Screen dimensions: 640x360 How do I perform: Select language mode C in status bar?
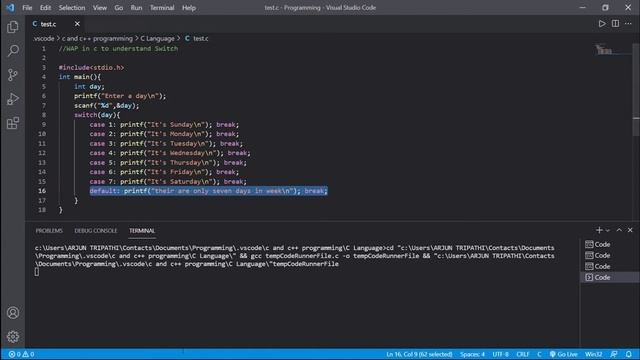pos(539,354)
